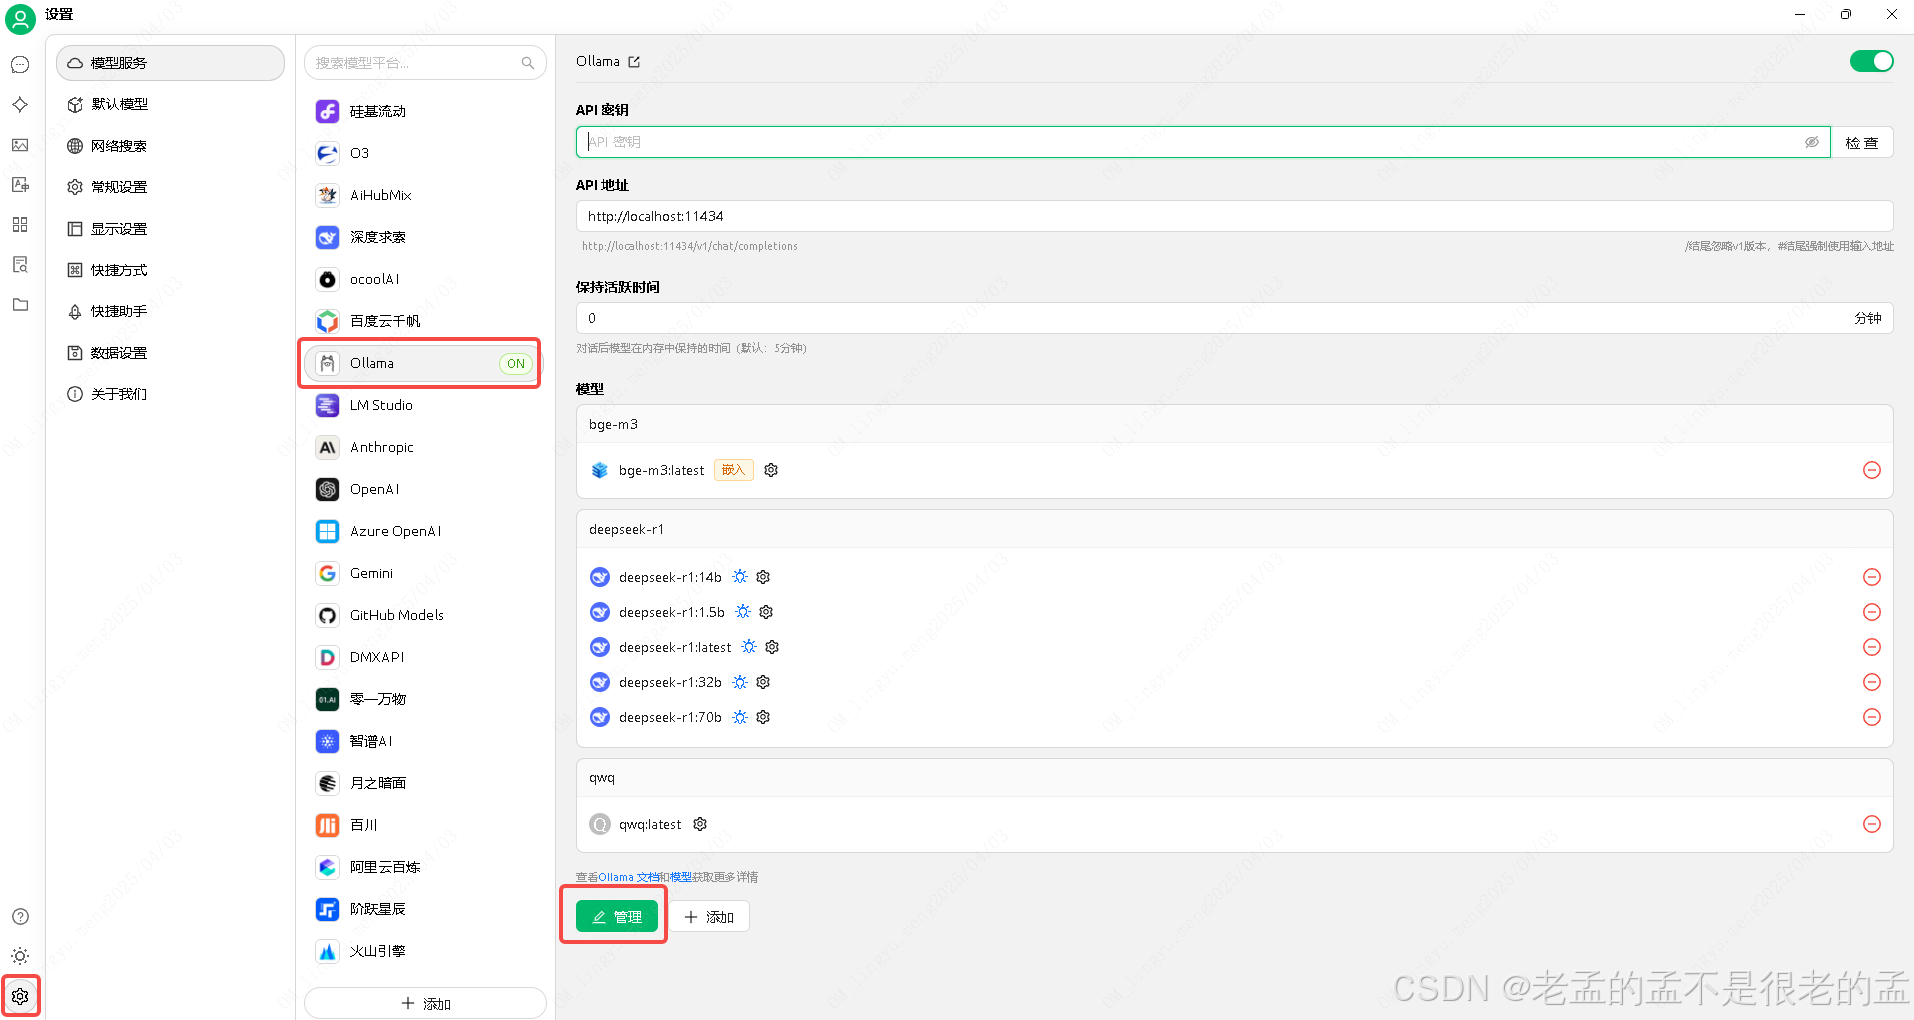Select 数据设置 in settings menu
The height and width of the screenshot is (1020, 1914).
(170, 353)
